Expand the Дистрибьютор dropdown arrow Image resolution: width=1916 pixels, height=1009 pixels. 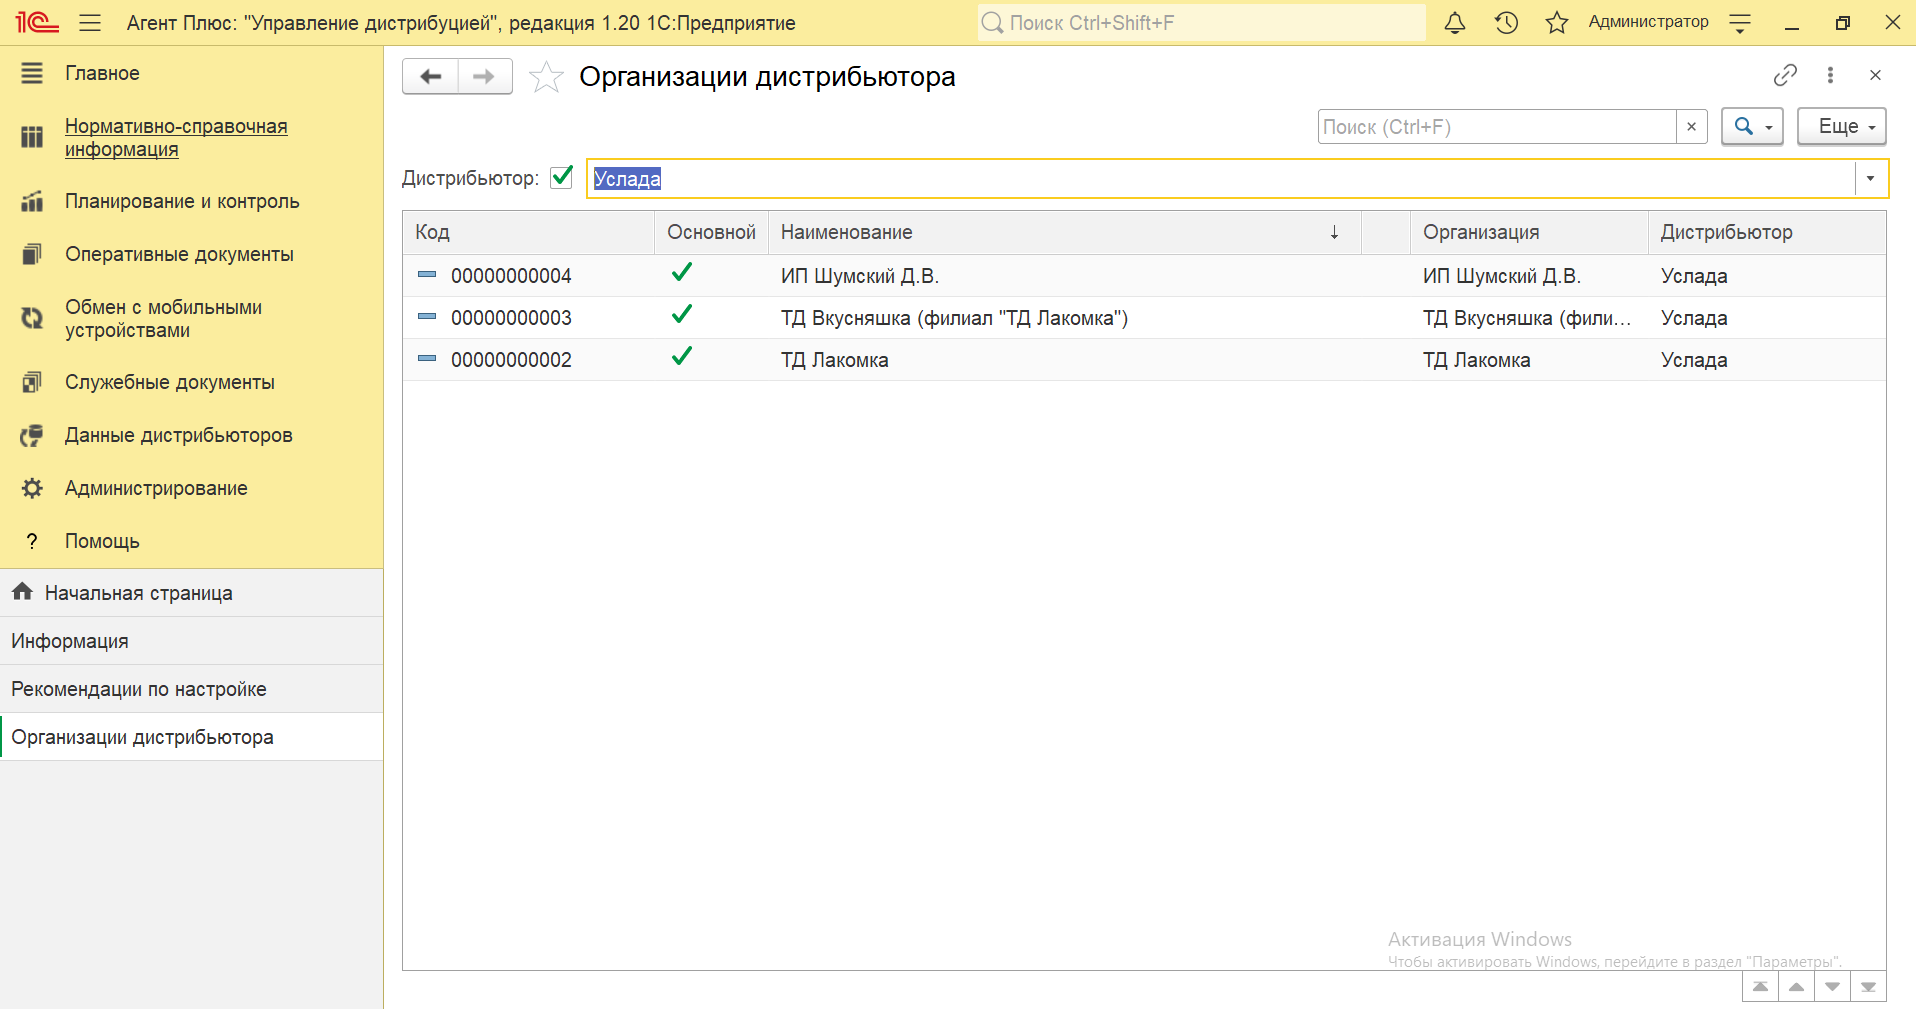click(x=1870, y=179)
